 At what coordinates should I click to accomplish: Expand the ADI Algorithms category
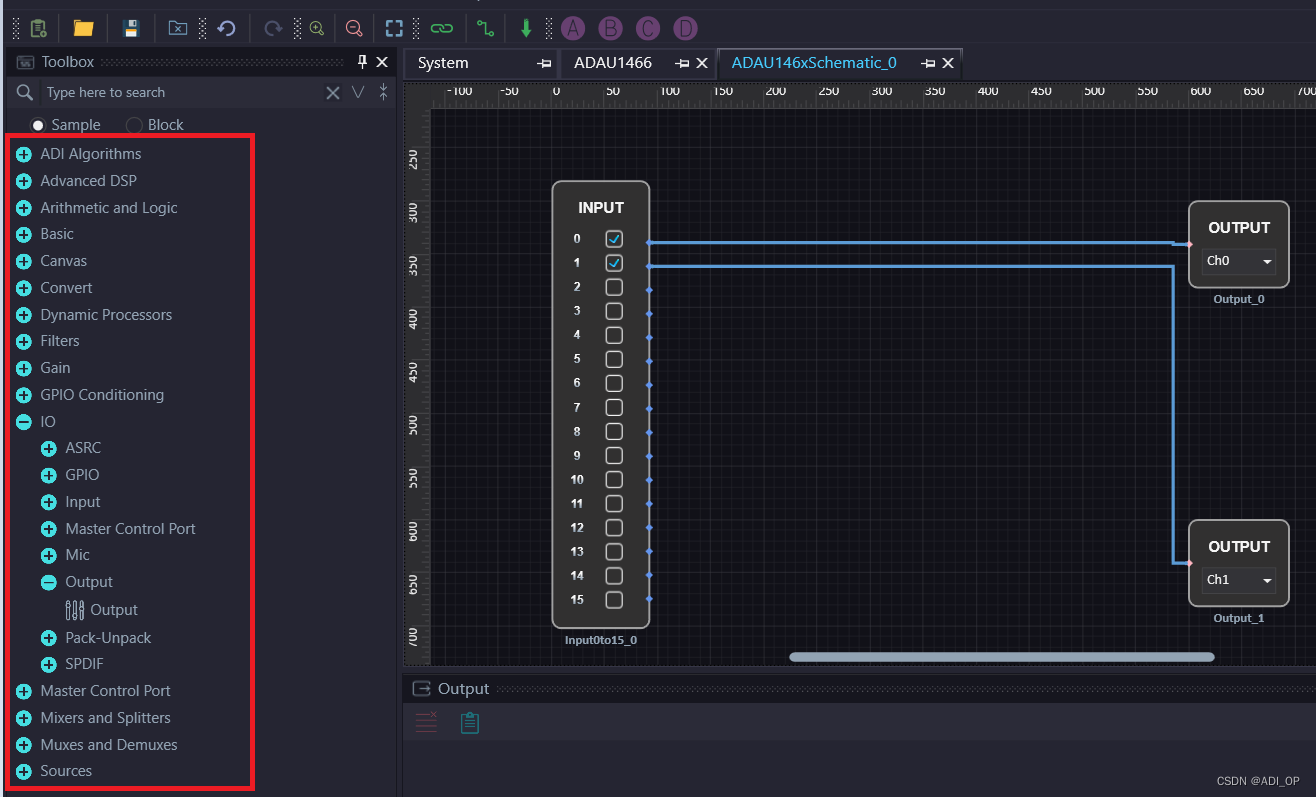click(24, 154)
